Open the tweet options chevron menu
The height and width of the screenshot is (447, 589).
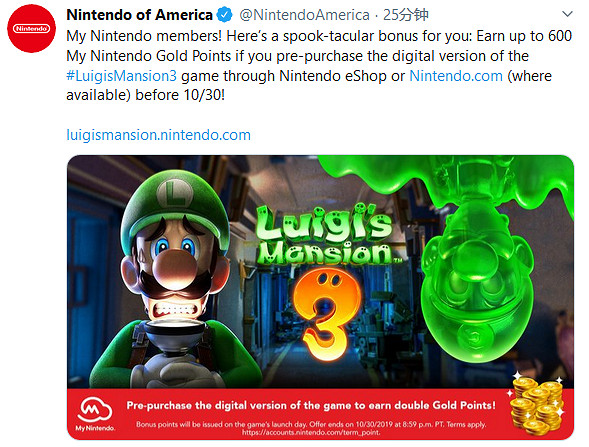tap(567, 14)
